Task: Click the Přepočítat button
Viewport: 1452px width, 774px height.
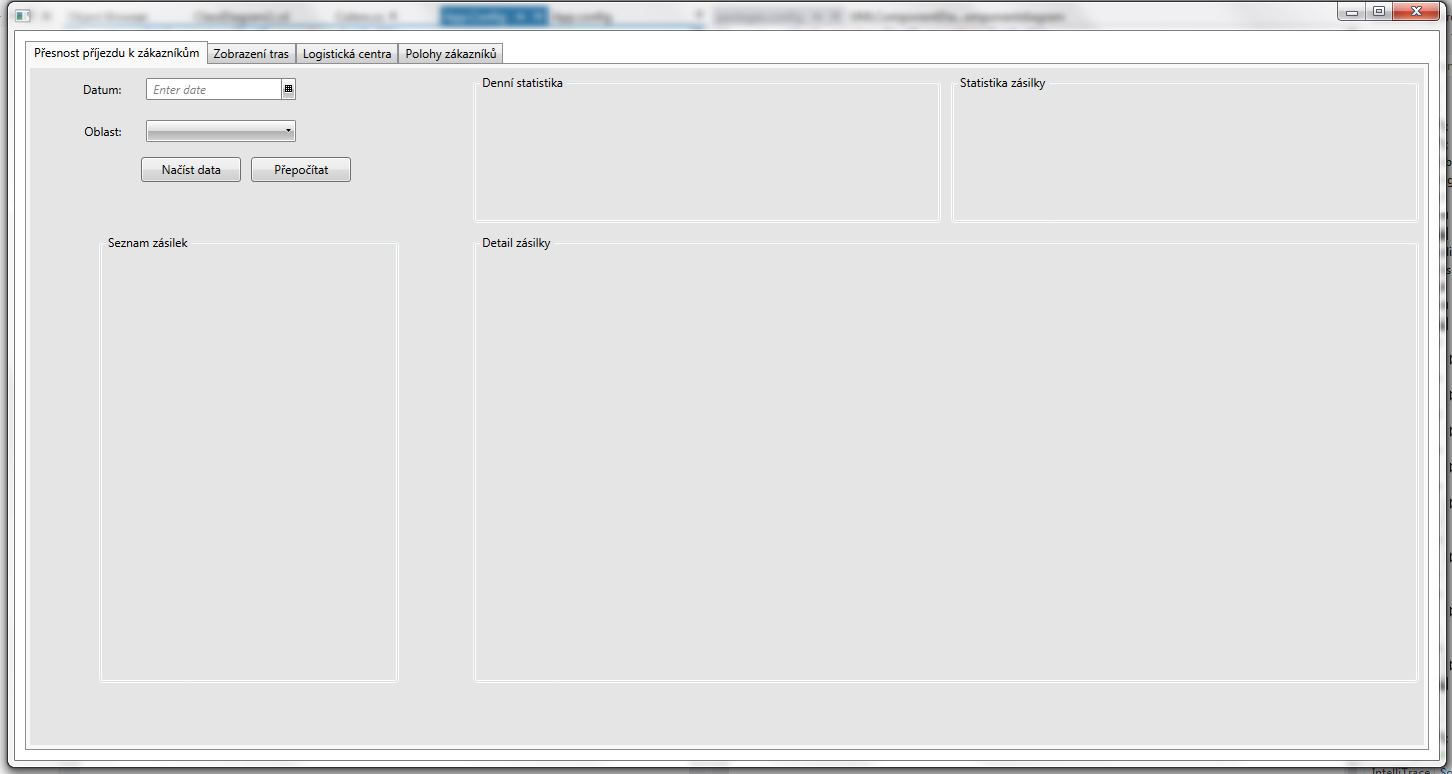Action: (301, 170)
